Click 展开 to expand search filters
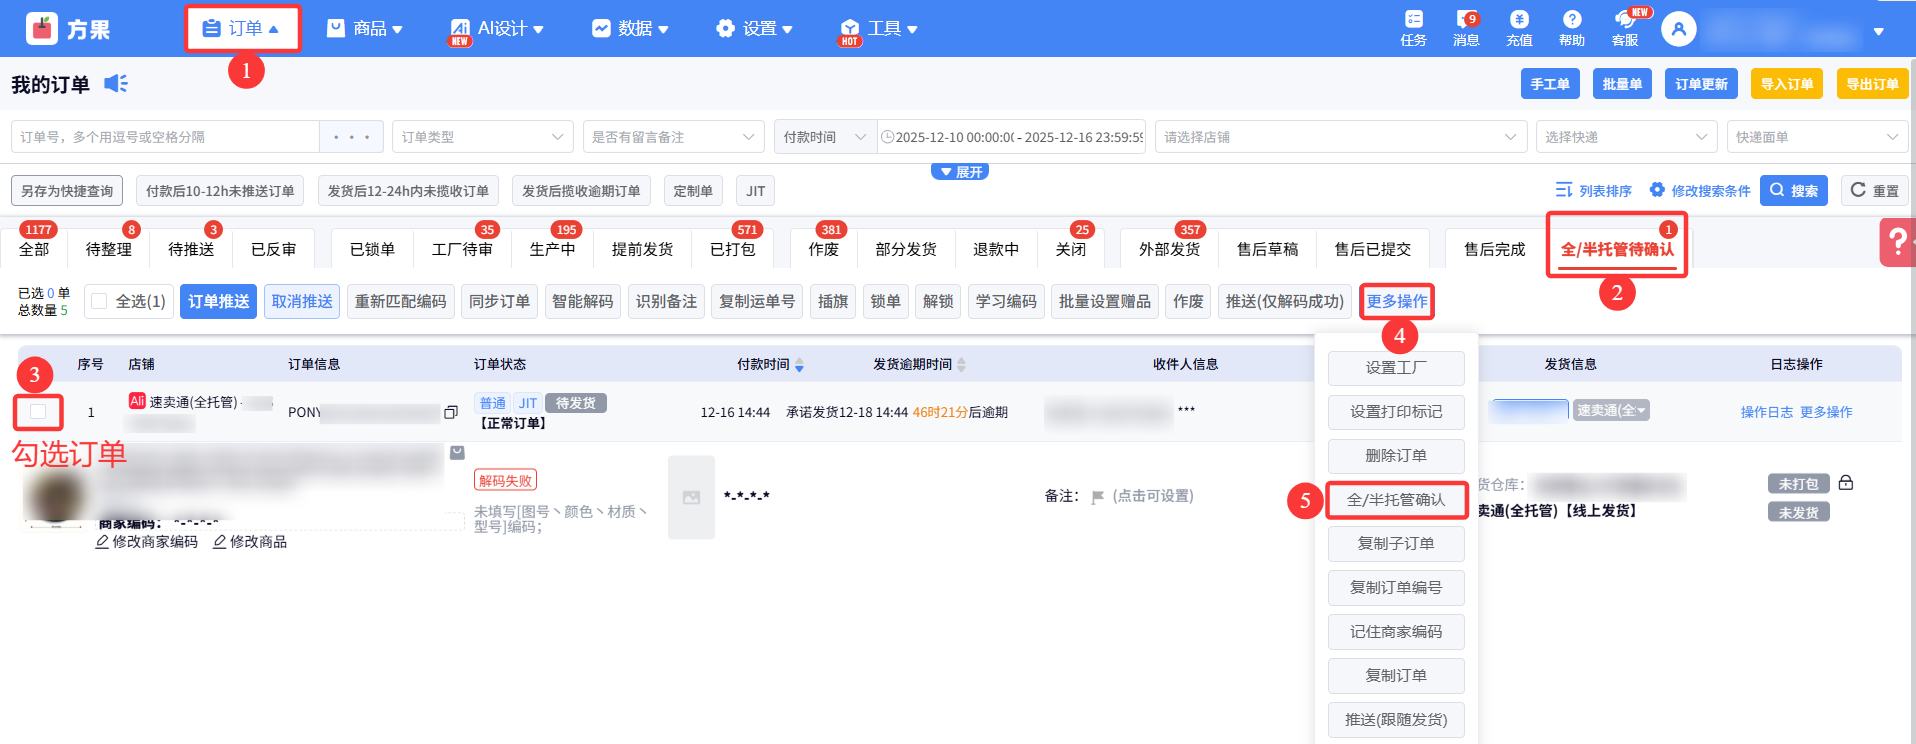Viewport: 1916px width, 744px height. pos(960,172)
